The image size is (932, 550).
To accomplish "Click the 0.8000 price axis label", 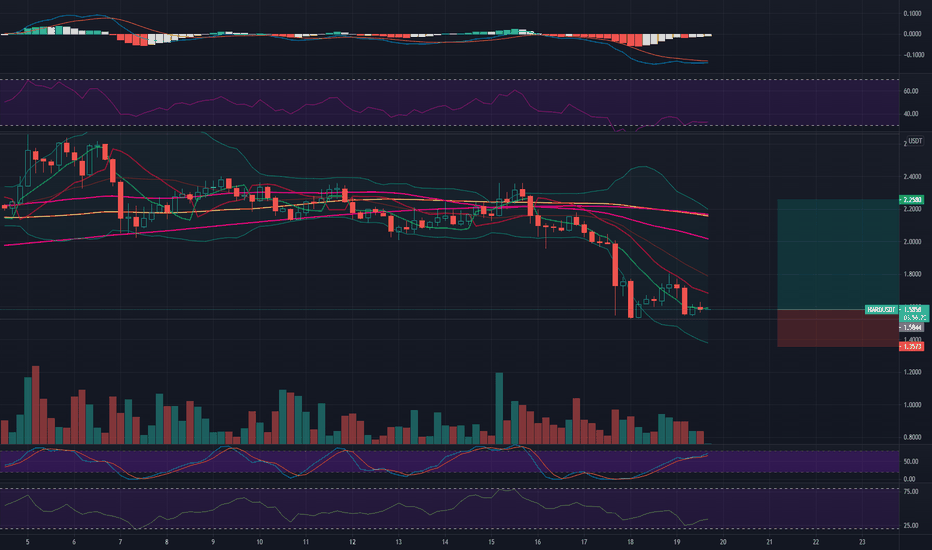I will tap(912, 437).
